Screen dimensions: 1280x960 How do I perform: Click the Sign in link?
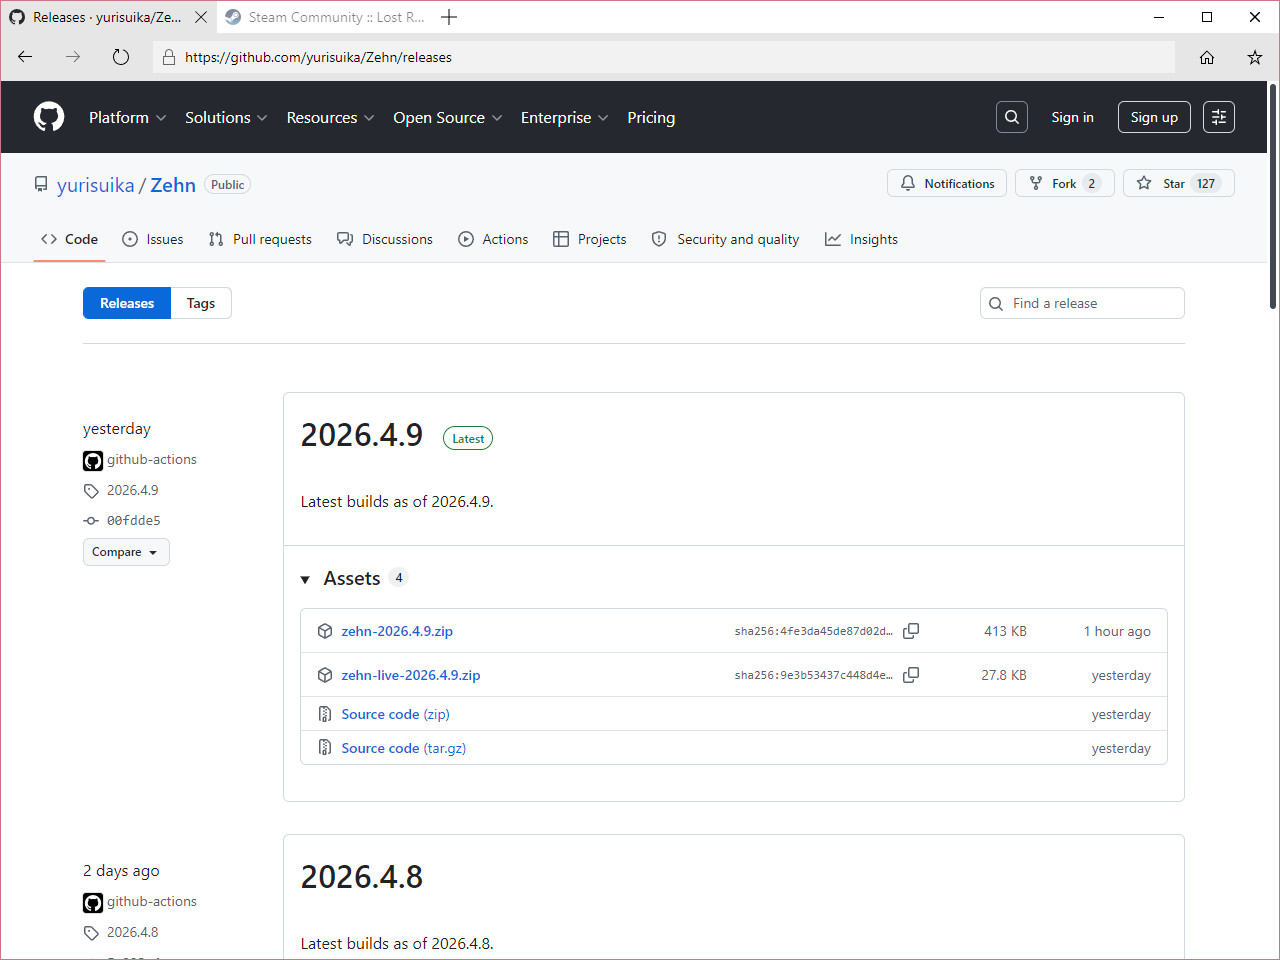[x=1072, y=117]
